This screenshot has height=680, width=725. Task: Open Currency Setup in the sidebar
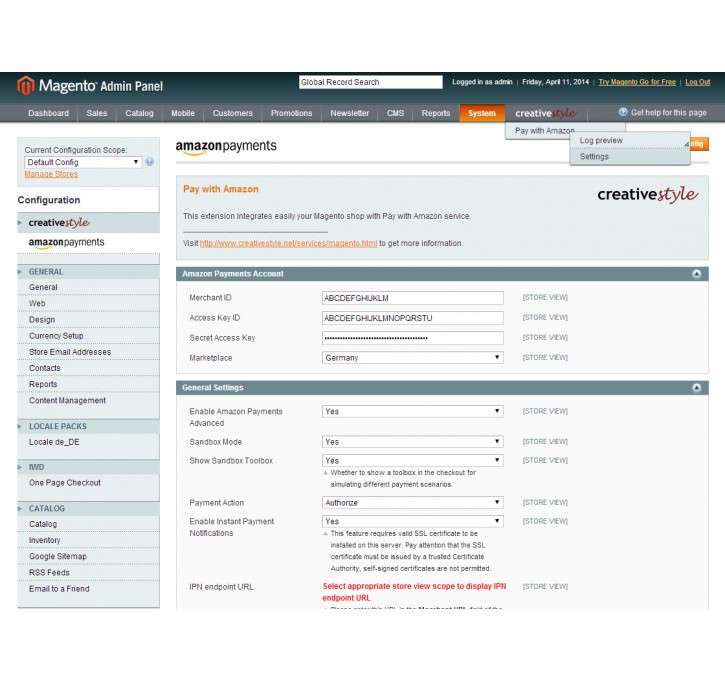pos(88,336)
